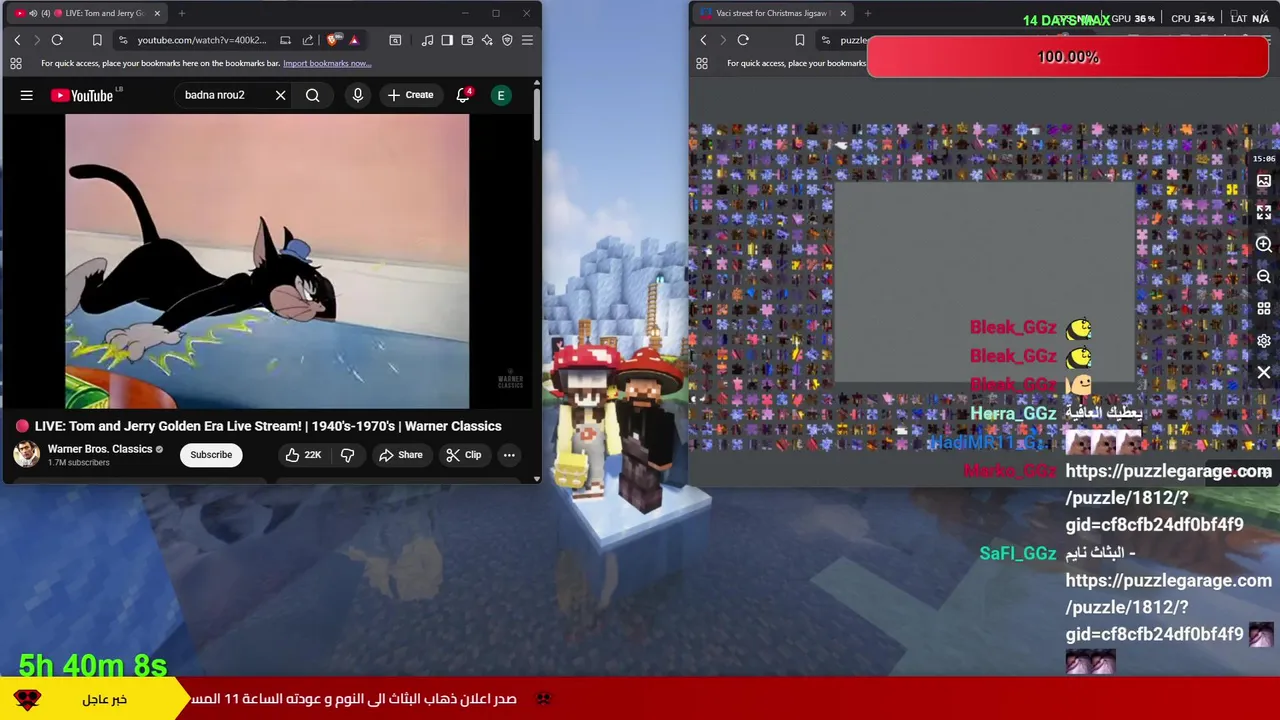Subscribe to Warner Bros. Classics

point(211,455)
